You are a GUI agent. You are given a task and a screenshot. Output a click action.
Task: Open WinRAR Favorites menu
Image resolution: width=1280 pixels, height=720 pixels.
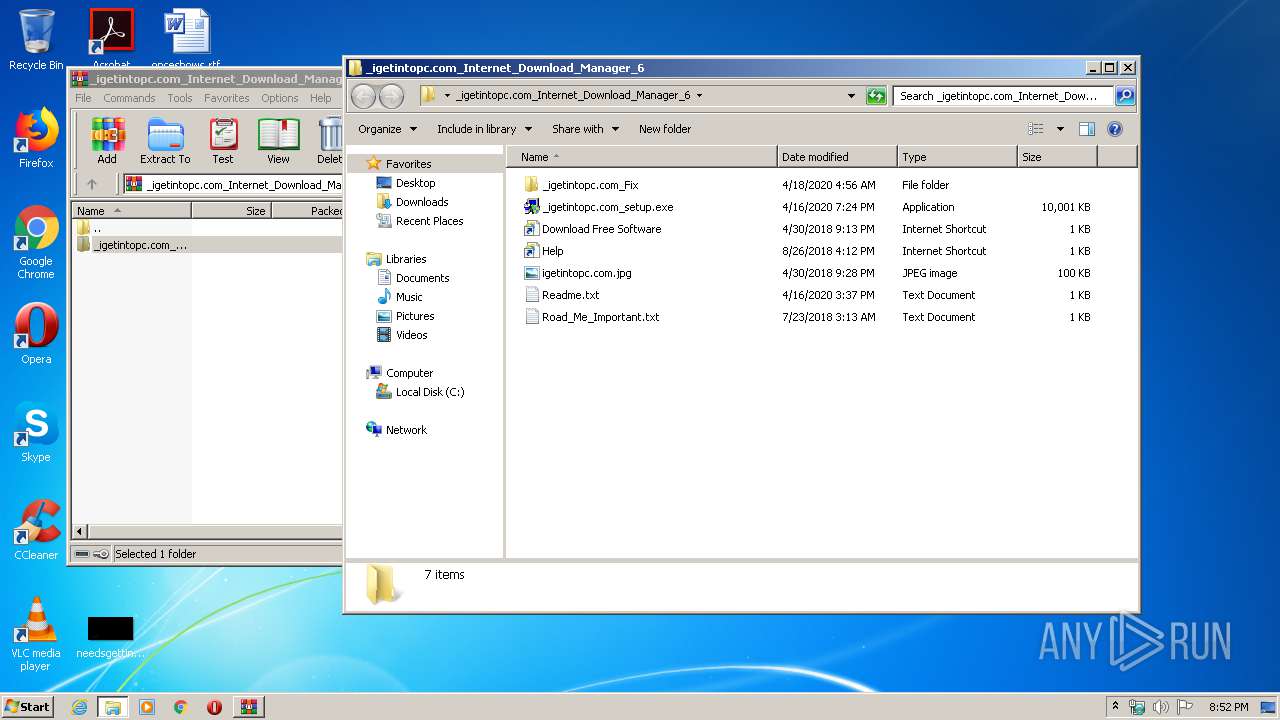coord(227,98)
